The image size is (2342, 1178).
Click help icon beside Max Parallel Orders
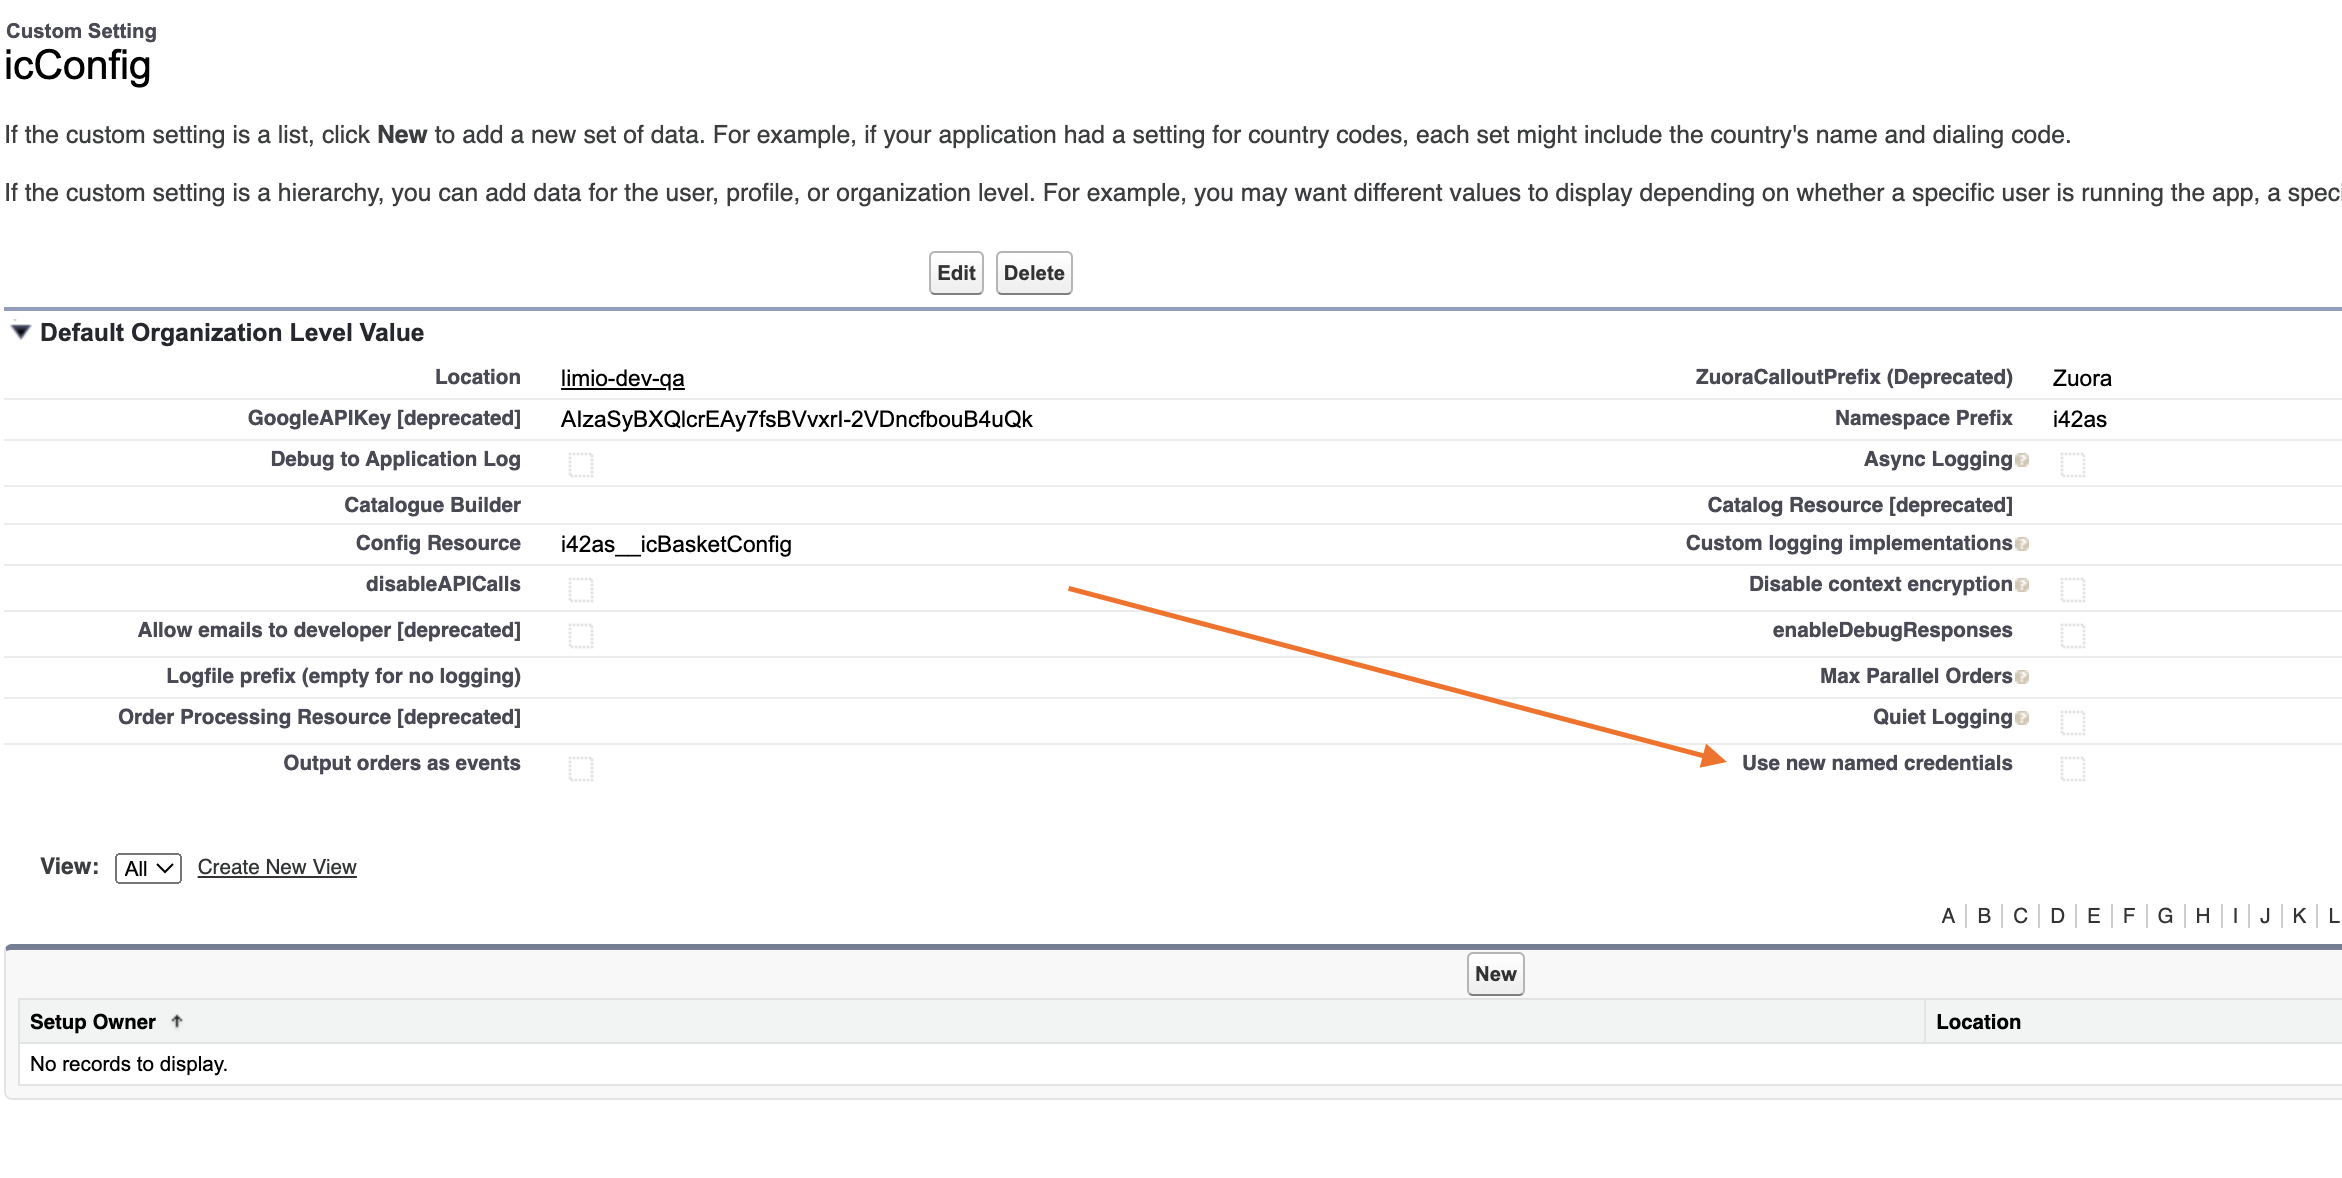coord(2022,677)
